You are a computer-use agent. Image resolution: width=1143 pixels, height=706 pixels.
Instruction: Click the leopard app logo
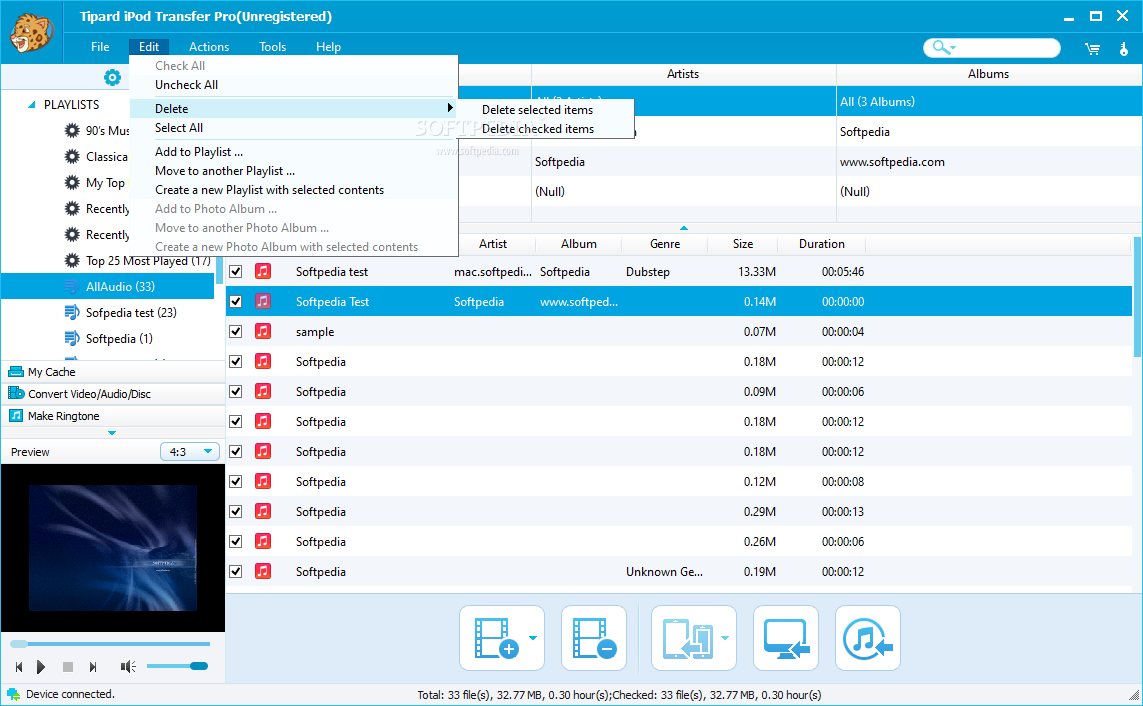pos(31,33)
